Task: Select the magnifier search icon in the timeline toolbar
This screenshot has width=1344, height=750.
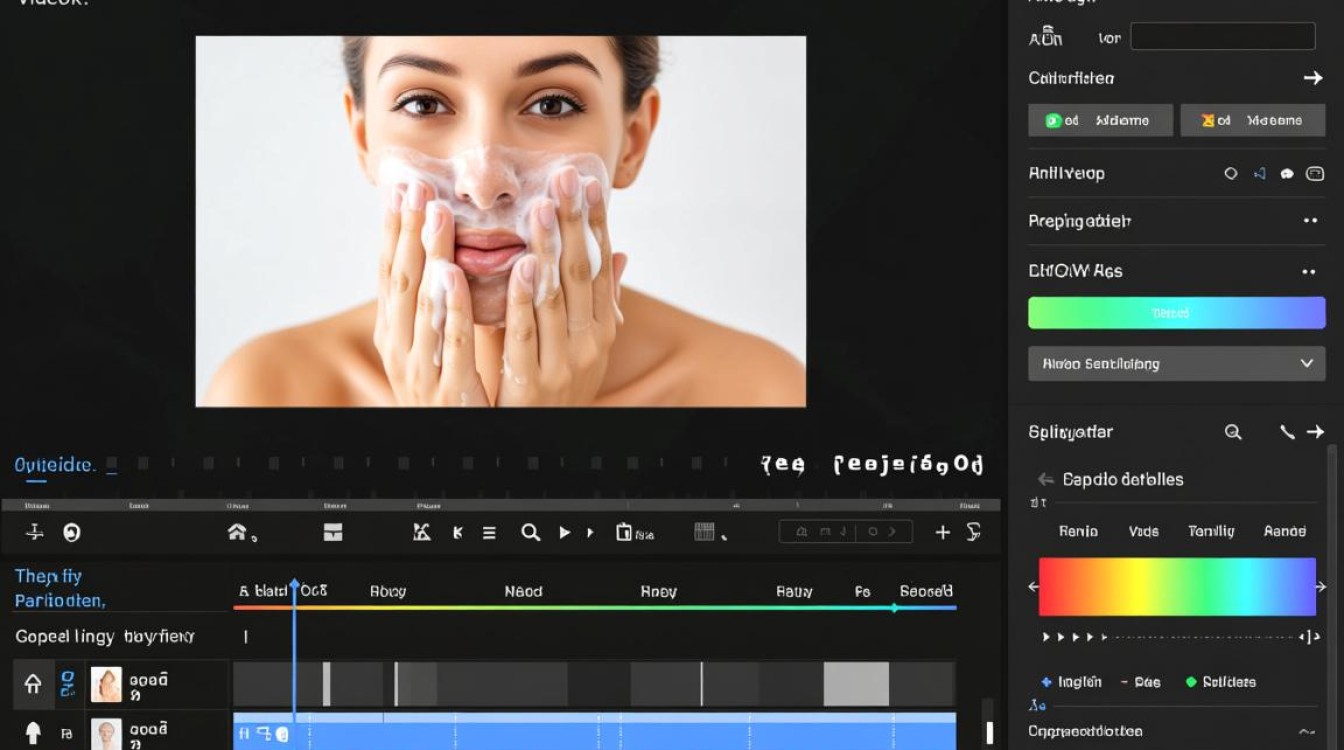Action: 530,533
